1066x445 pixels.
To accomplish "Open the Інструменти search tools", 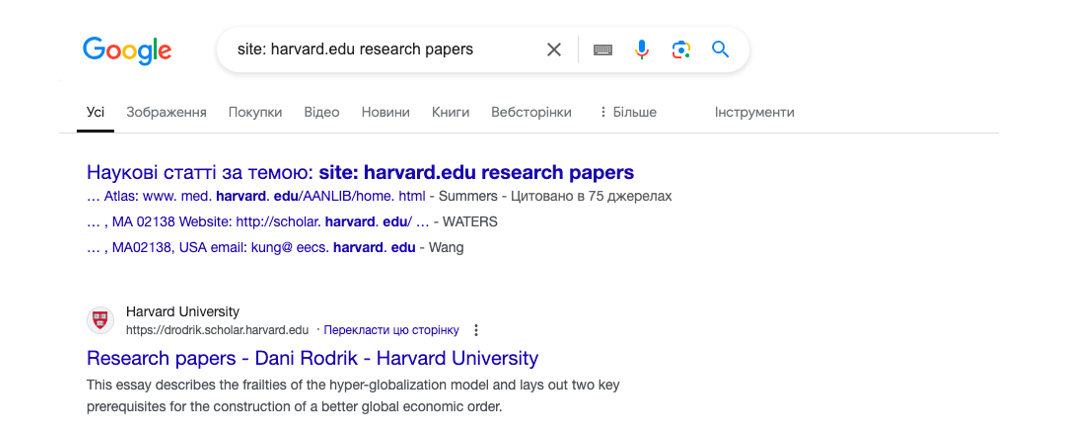I will click(x=754, y=112).
